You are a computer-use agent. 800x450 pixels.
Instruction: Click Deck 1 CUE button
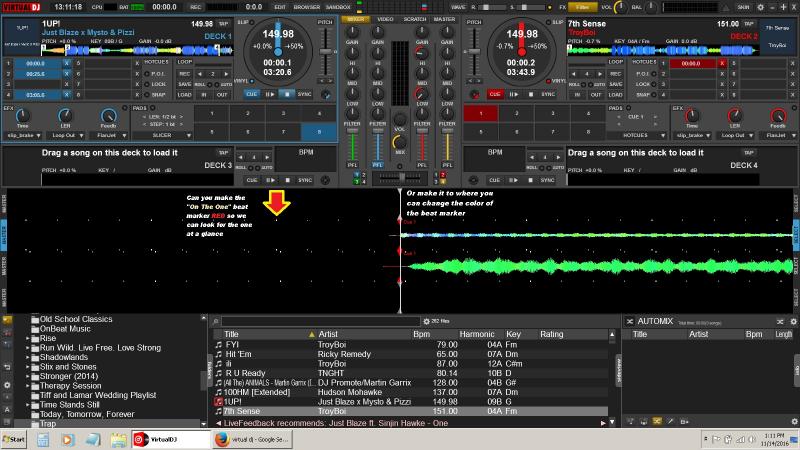[252, 94]
